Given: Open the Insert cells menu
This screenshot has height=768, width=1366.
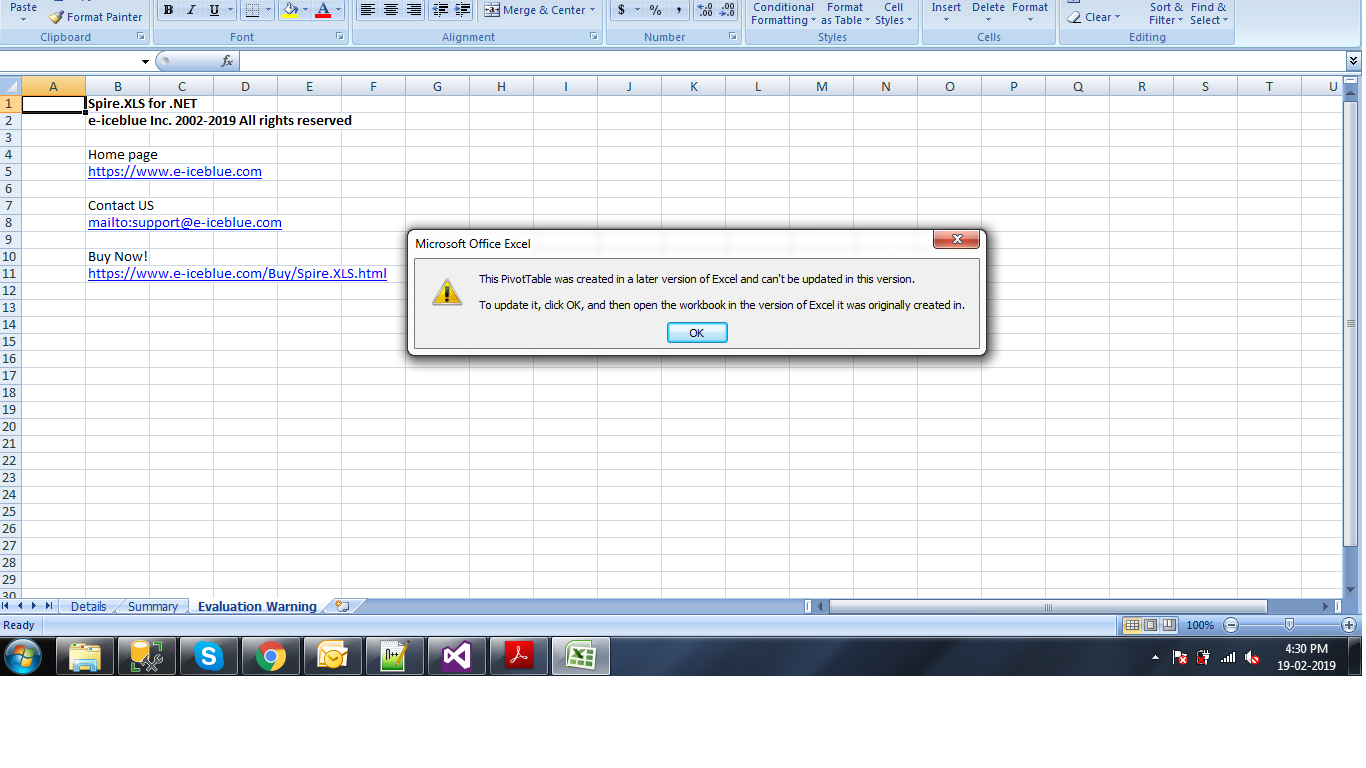Looking at the screenshot, I should click(x=946, y=13).
